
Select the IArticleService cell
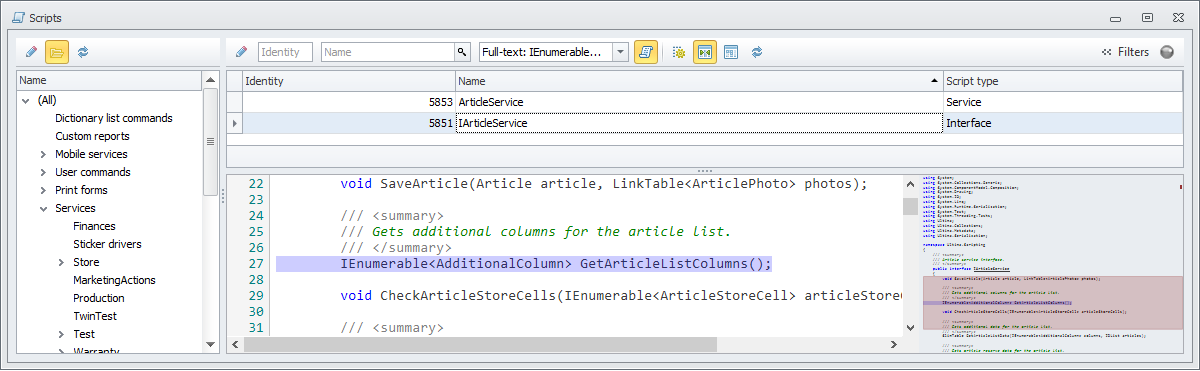point(699,123)
